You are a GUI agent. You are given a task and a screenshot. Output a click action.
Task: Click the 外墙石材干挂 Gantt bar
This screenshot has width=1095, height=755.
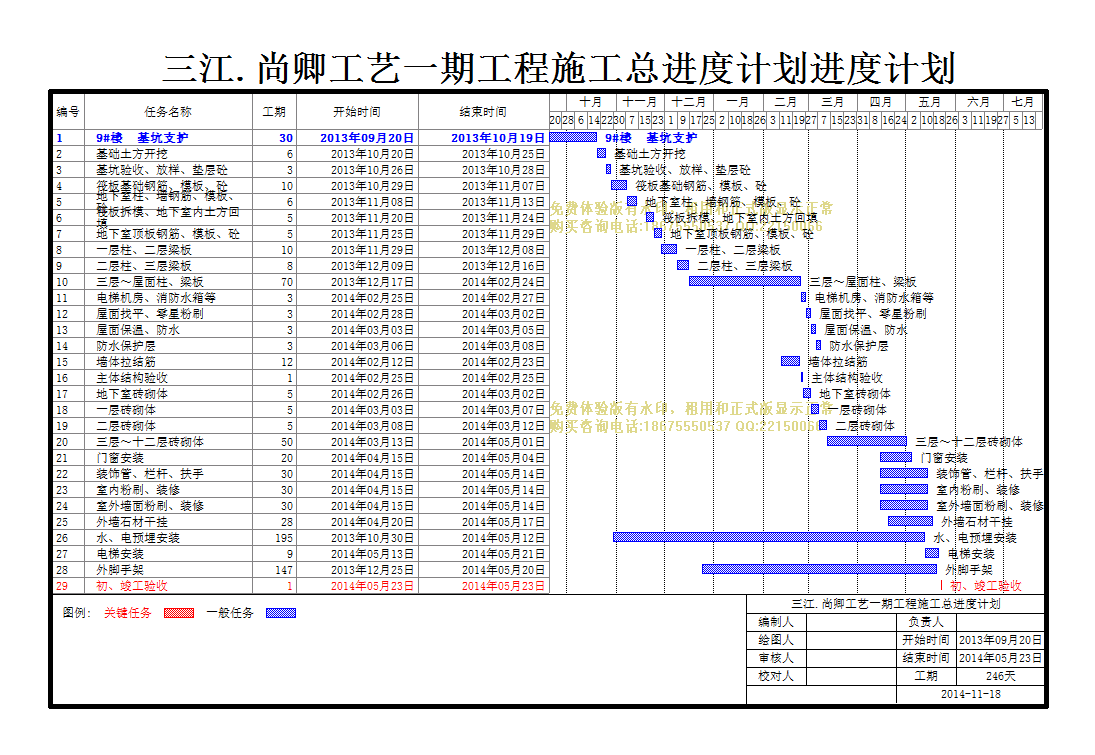[x=911, y=521]
